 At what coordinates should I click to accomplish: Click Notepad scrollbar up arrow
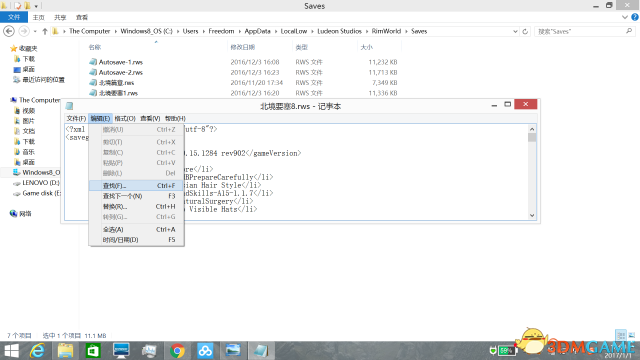(x=532, y=129)
